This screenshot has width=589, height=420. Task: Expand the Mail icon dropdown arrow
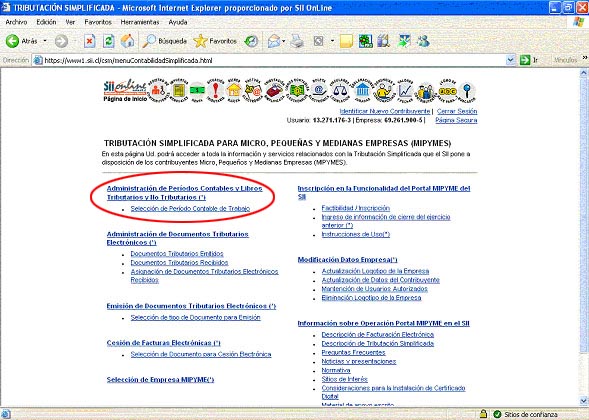tap(284, 41)
